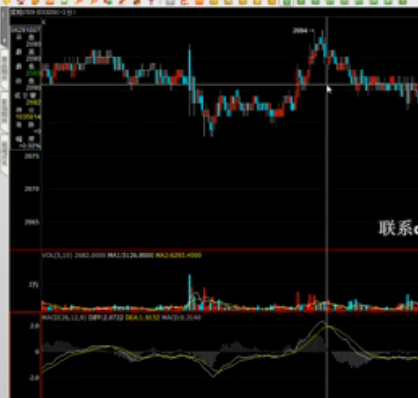
Task: Click the 2994 high price marker
Action: (x=300, y=31)
